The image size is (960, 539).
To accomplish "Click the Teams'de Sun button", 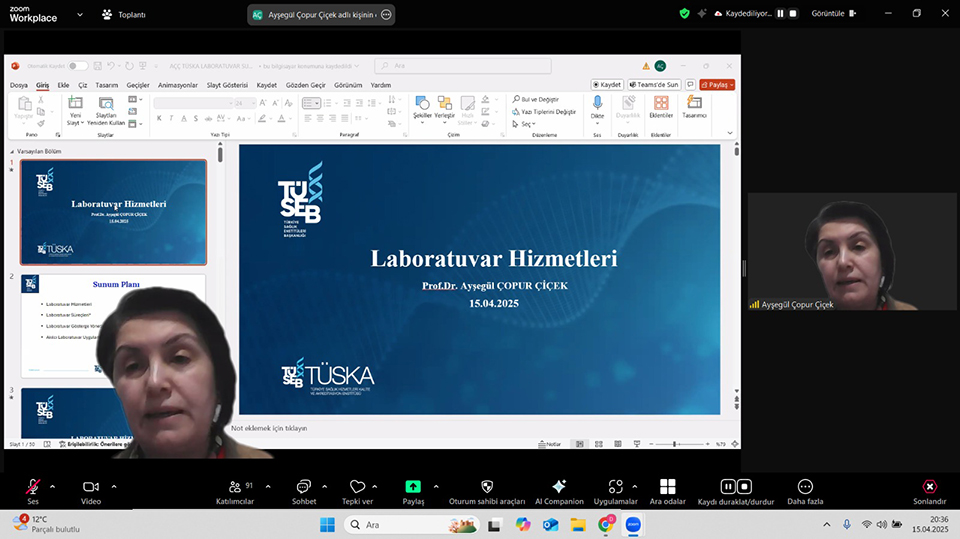I will coord(655,85).
